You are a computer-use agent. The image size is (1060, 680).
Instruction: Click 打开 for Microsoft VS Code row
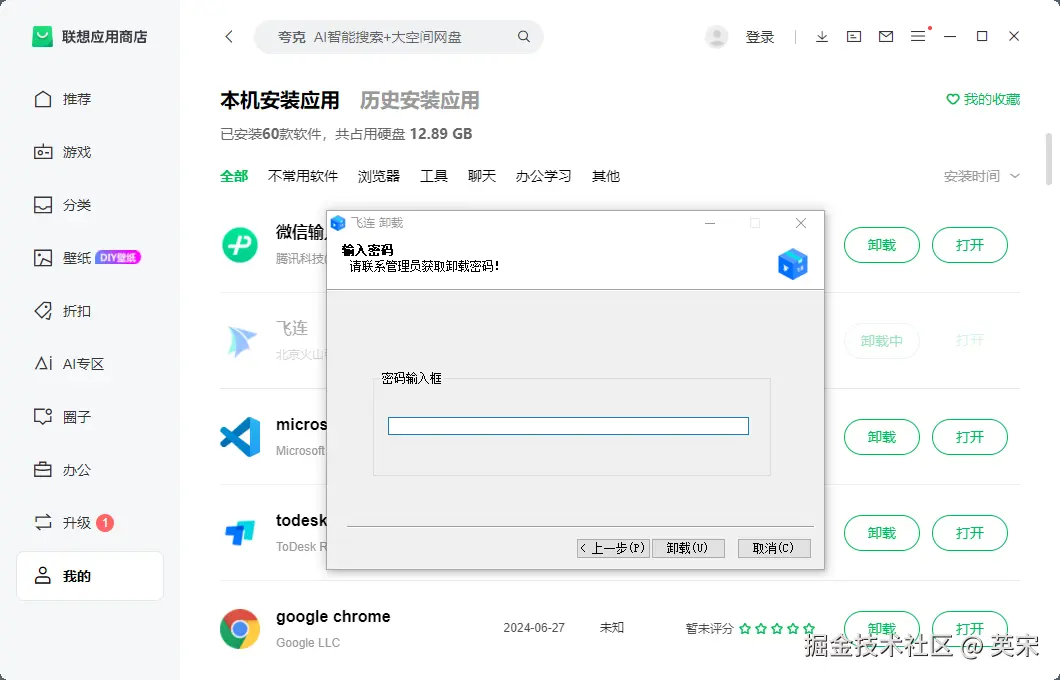click(969, 437)
